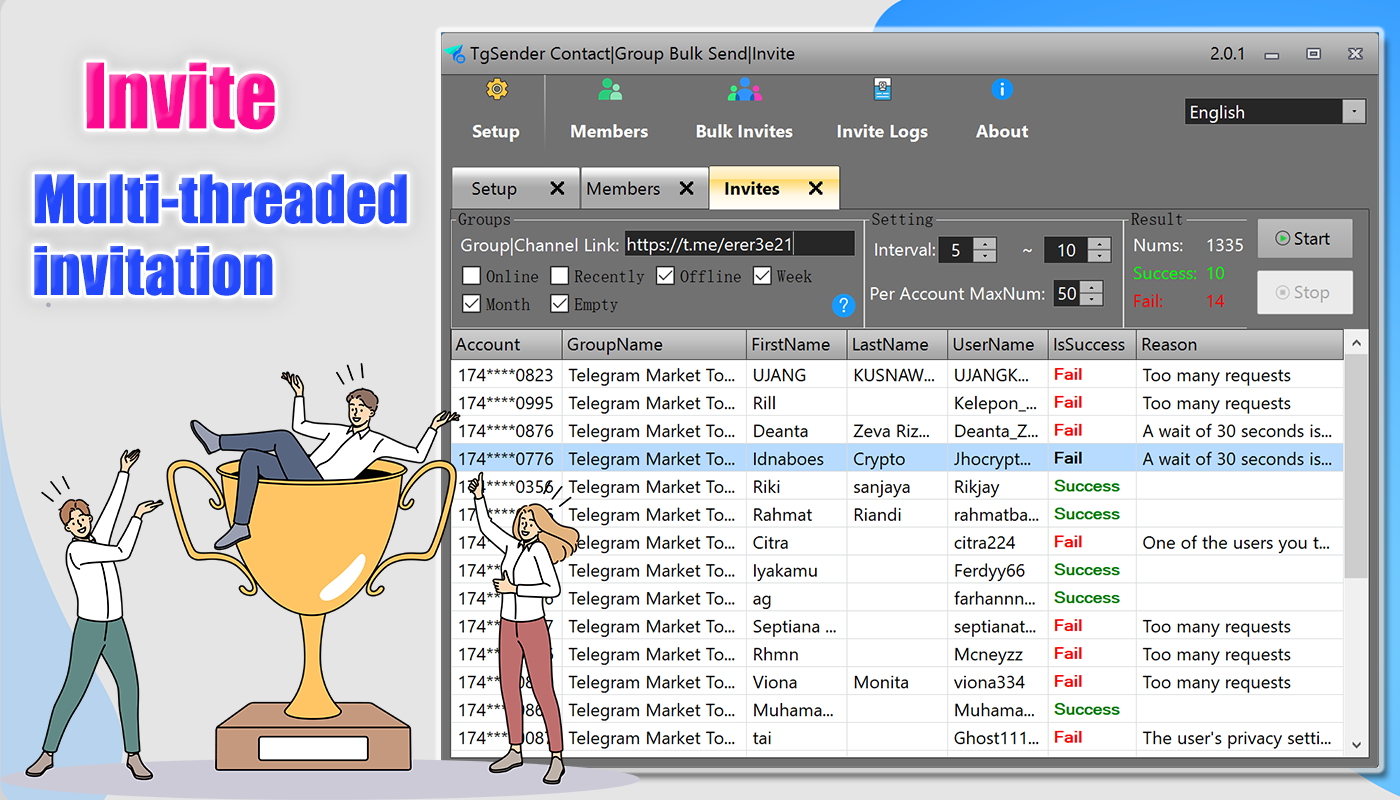This screenshot has width=1400, height=800.
Task: Open the Invite Logs icon
Action: (x=882, y=90)
